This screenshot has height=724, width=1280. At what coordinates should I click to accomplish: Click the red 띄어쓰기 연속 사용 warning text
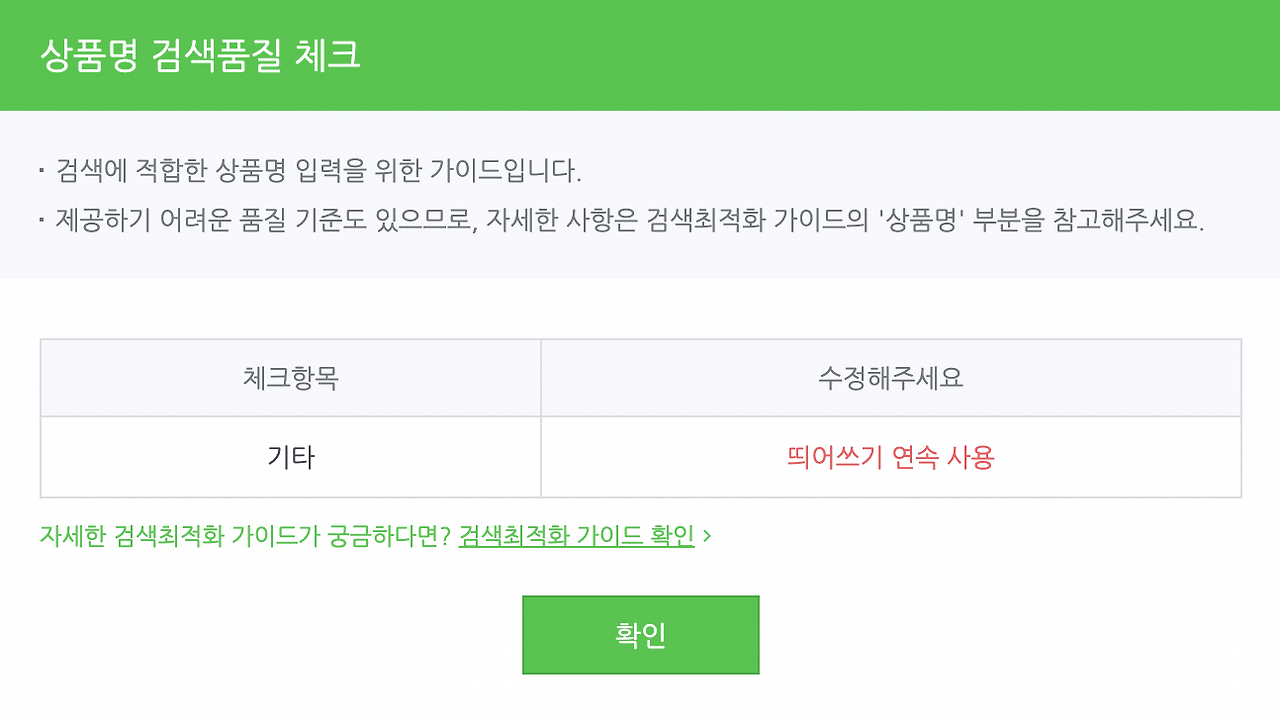click(x=891, y=457)
